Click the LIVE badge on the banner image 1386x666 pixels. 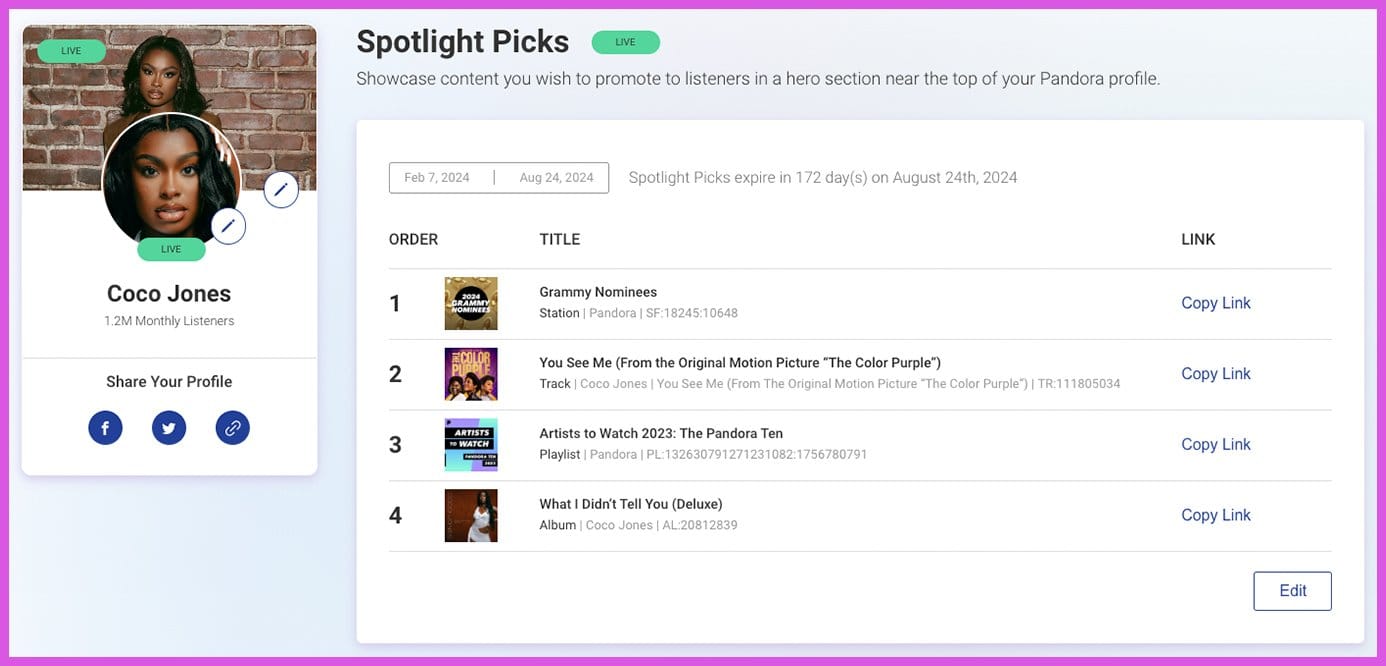point(70,49)
